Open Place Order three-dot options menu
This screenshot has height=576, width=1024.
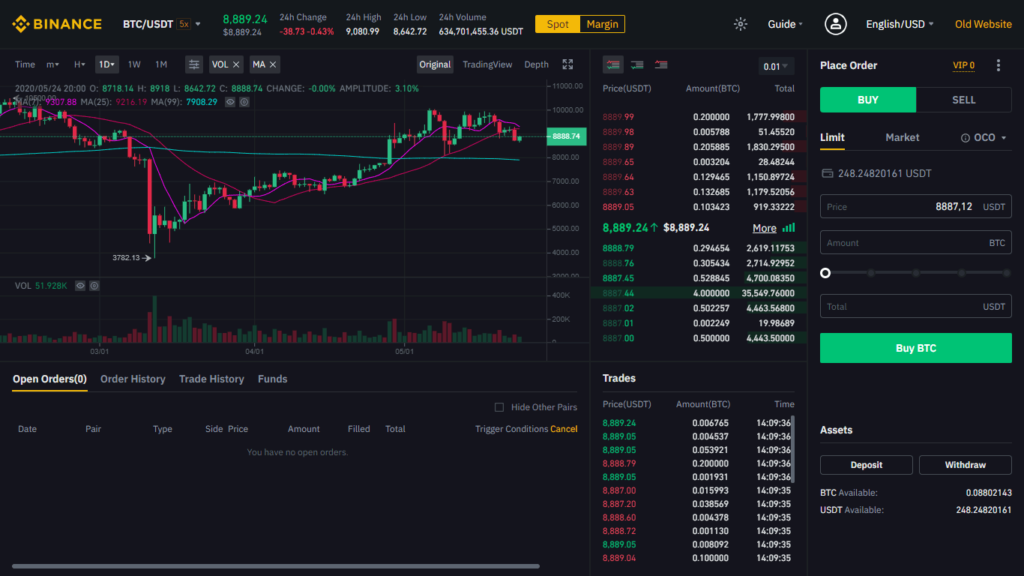point(998,65)
